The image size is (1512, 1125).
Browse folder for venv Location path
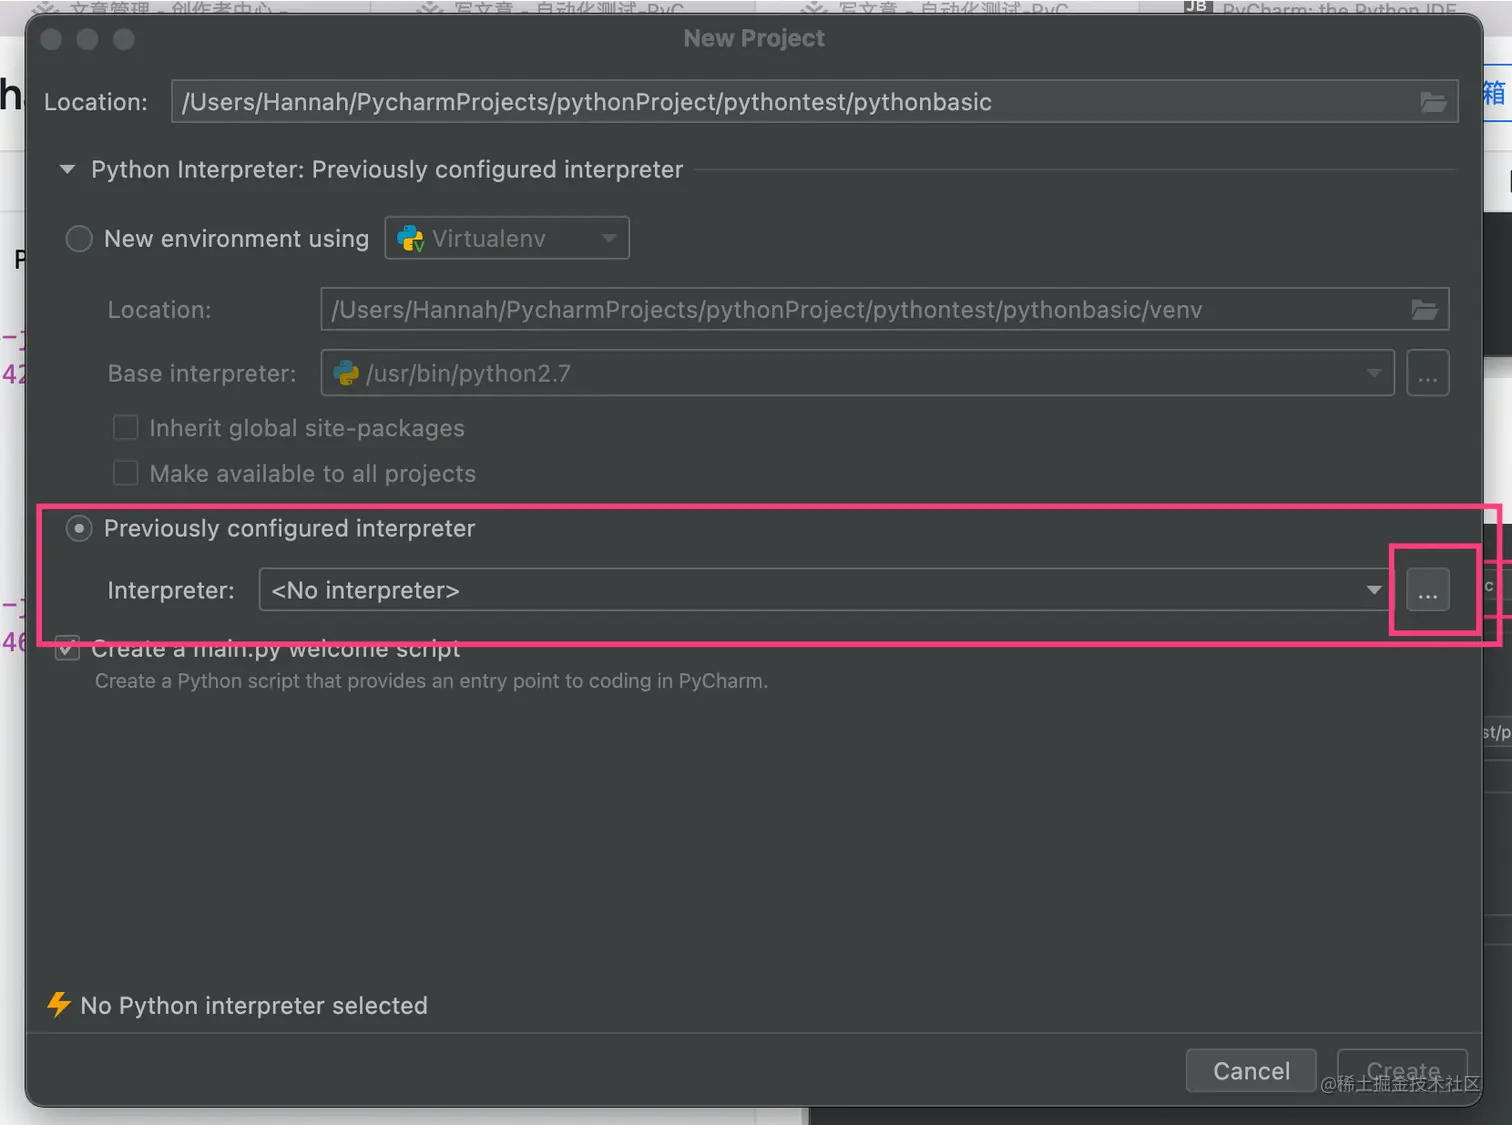pos(1424,310)
